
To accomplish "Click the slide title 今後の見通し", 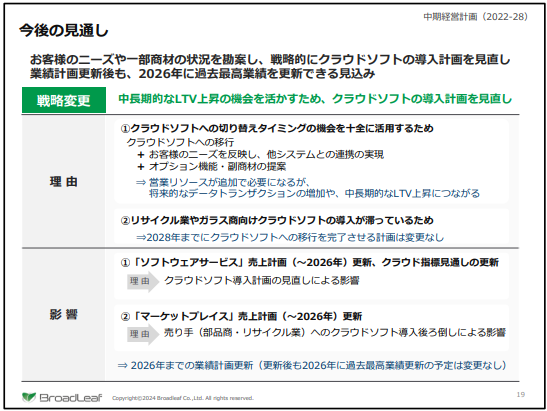I will click(64, 31).
